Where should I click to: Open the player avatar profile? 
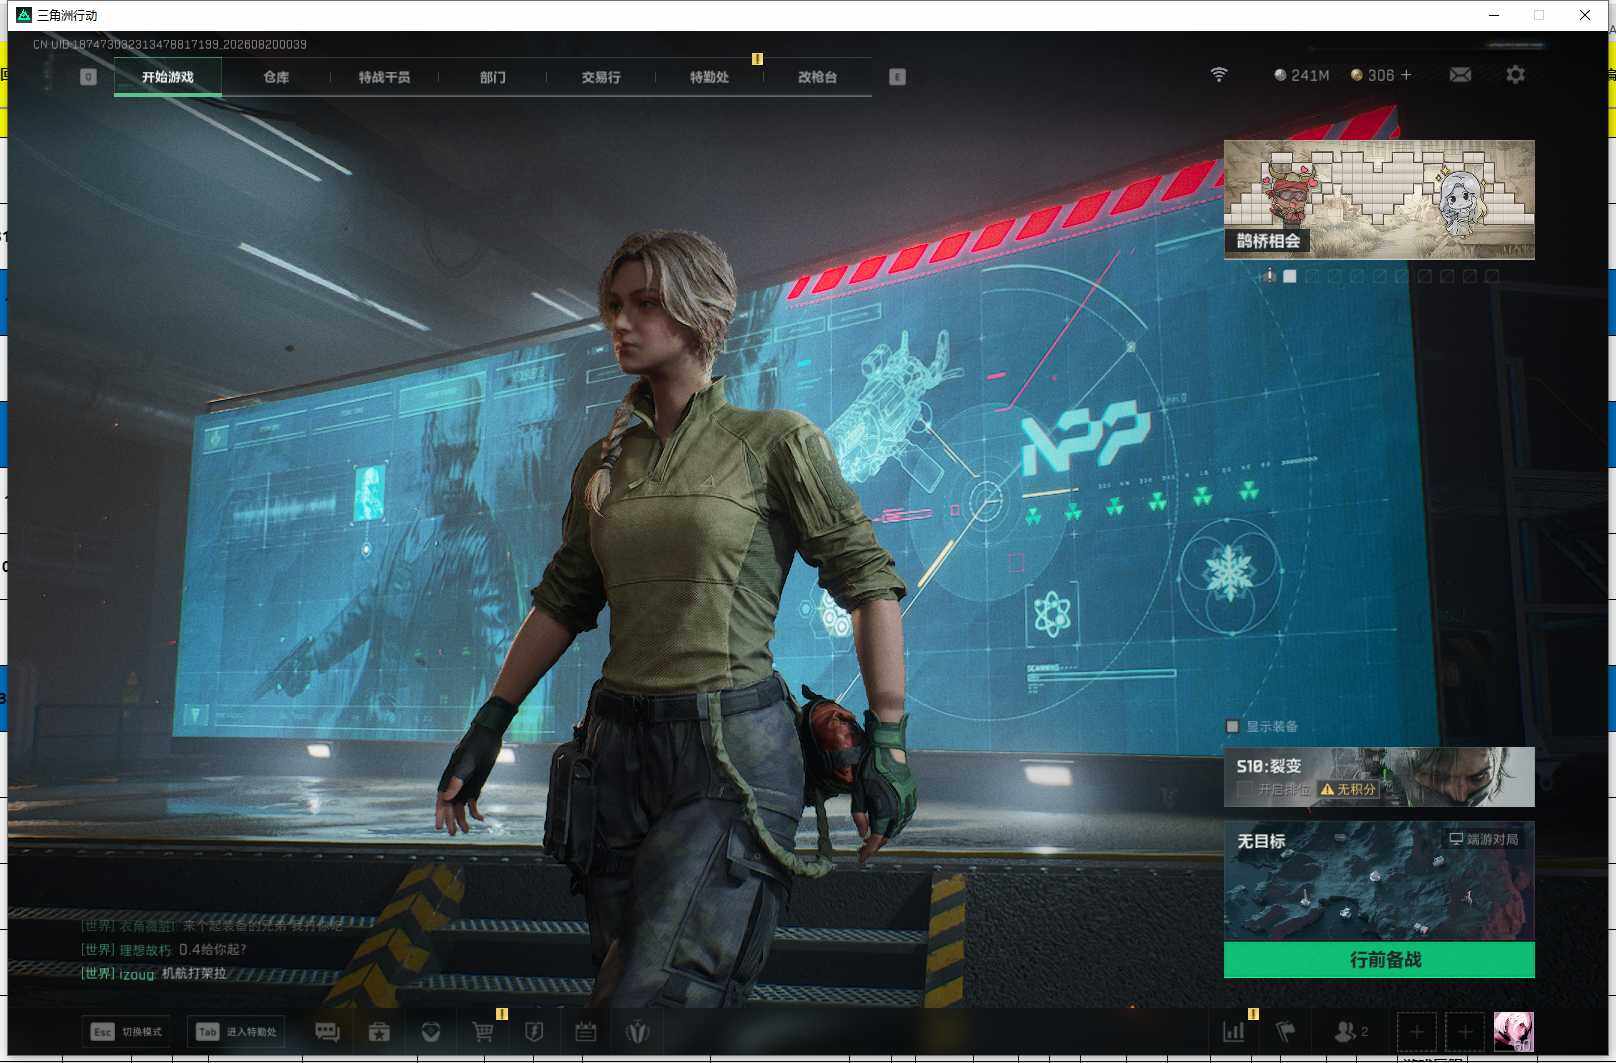tap(1513, 1032)
